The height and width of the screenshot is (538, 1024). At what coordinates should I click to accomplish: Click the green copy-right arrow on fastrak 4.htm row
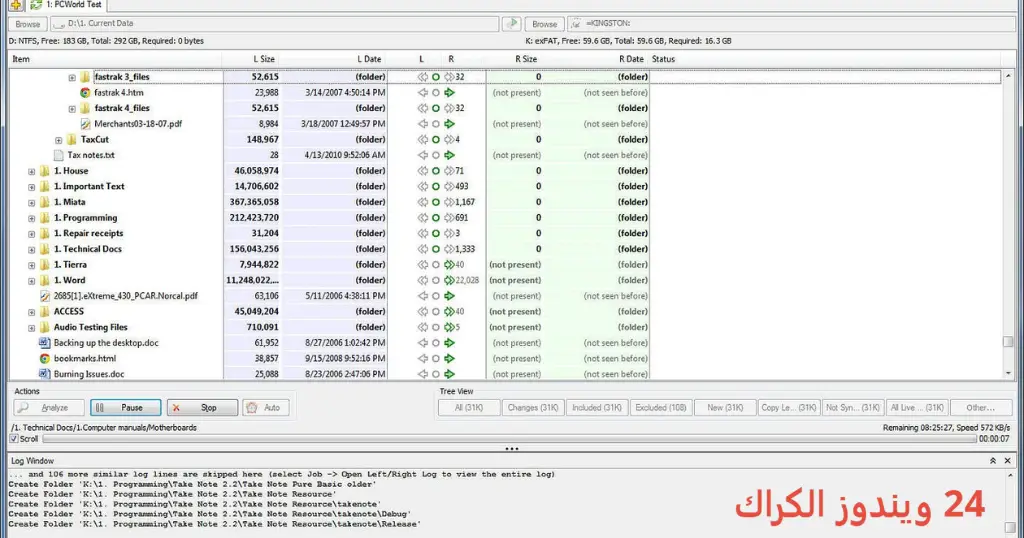[x=449, y=93]
